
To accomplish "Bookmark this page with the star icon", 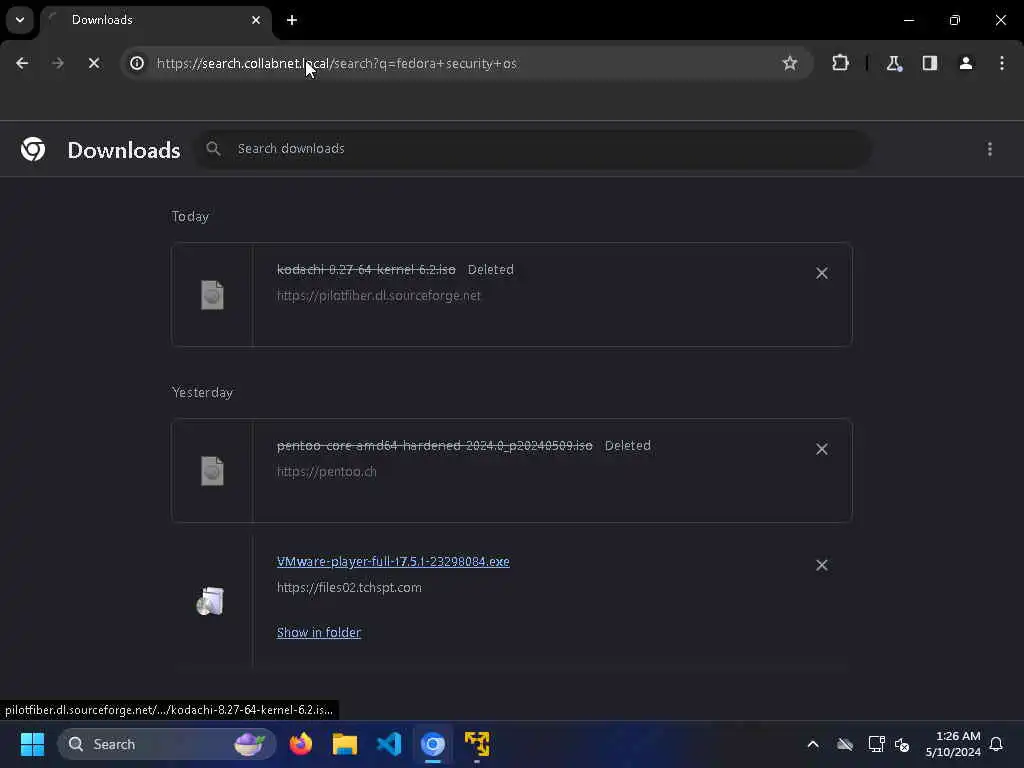I will point(790,63).
